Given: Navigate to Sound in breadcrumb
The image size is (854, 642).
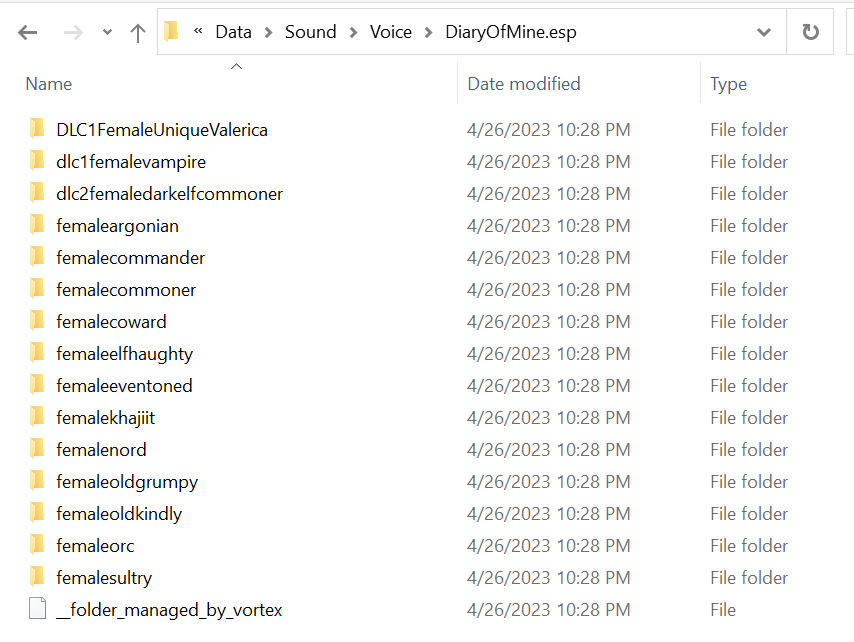Looking at the screenshot, I should tap(310, 32).
